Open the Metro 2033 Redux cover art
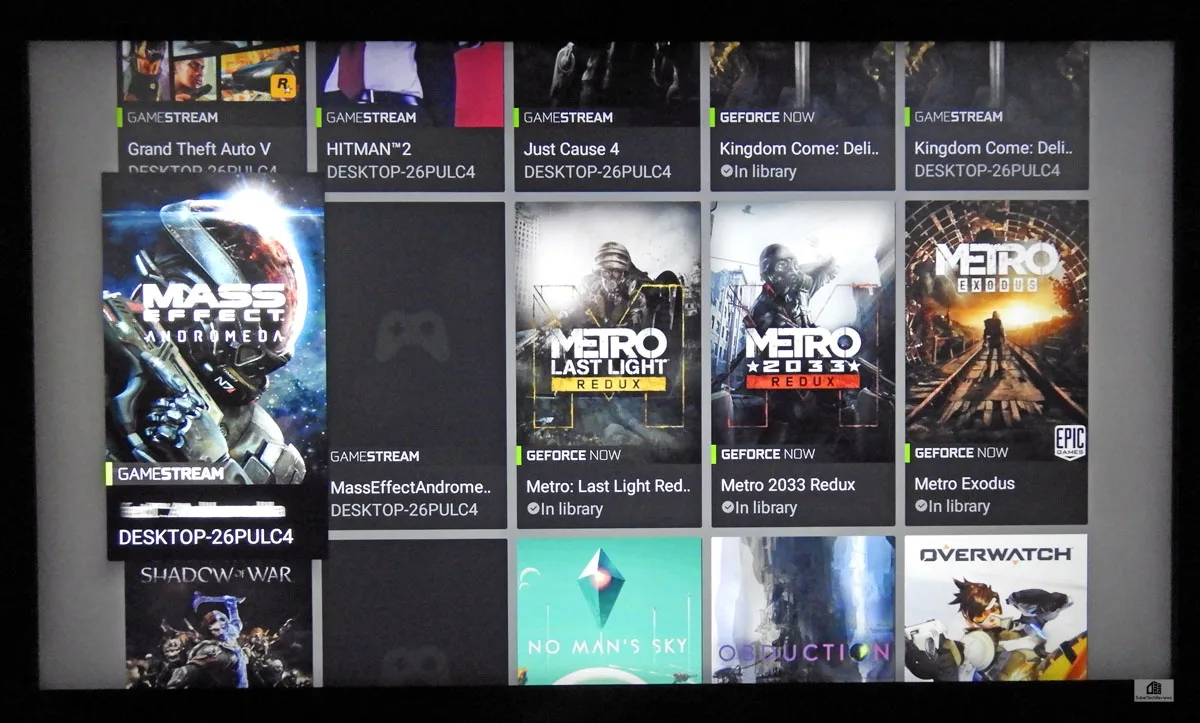1200x723 pixels. tap(803, 332)
